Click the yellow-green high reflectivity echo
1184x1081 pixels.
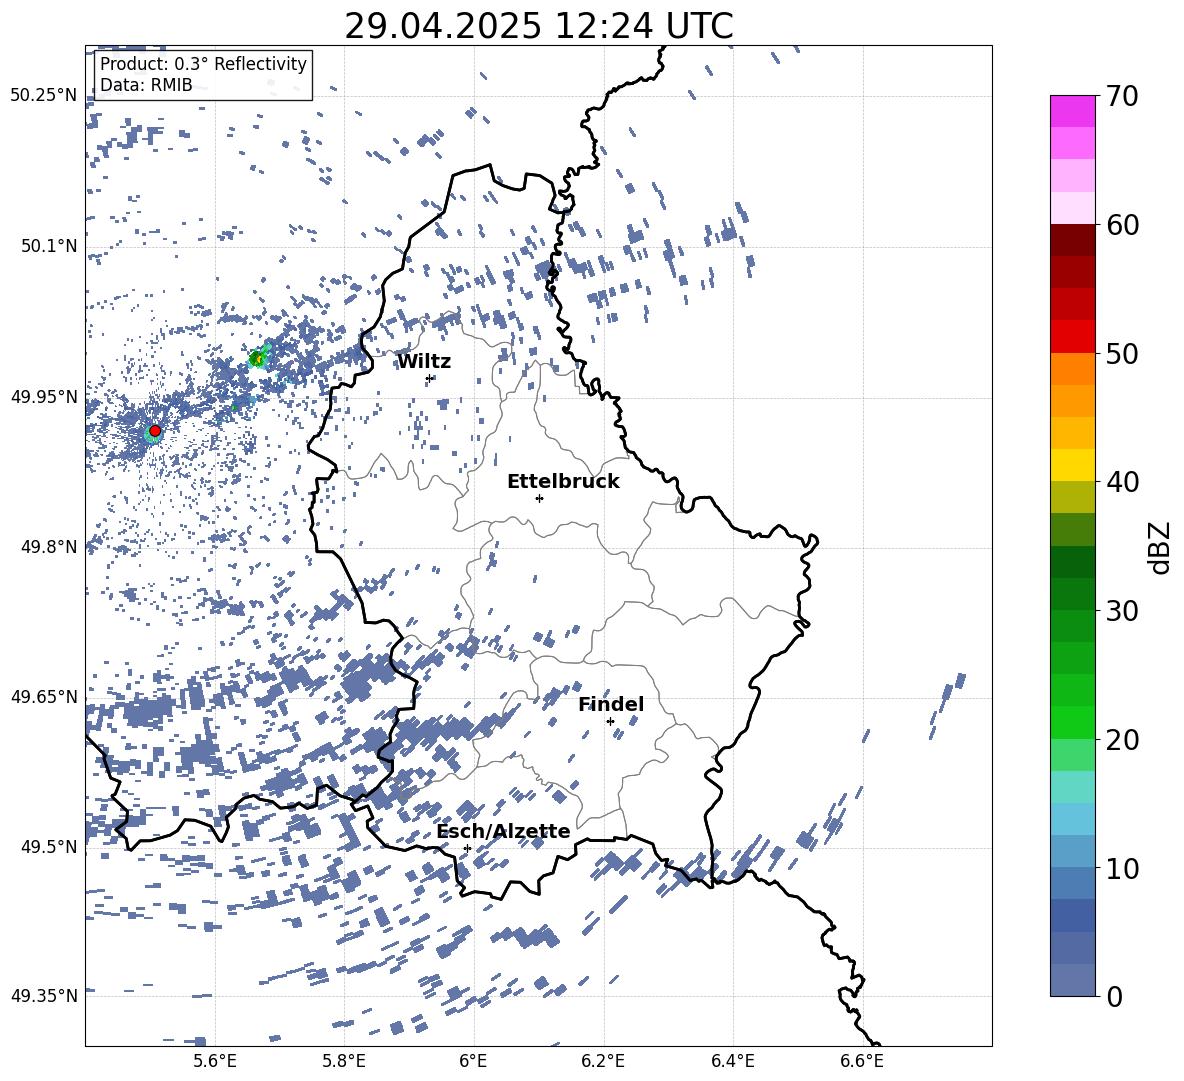[x=257, y=359]
